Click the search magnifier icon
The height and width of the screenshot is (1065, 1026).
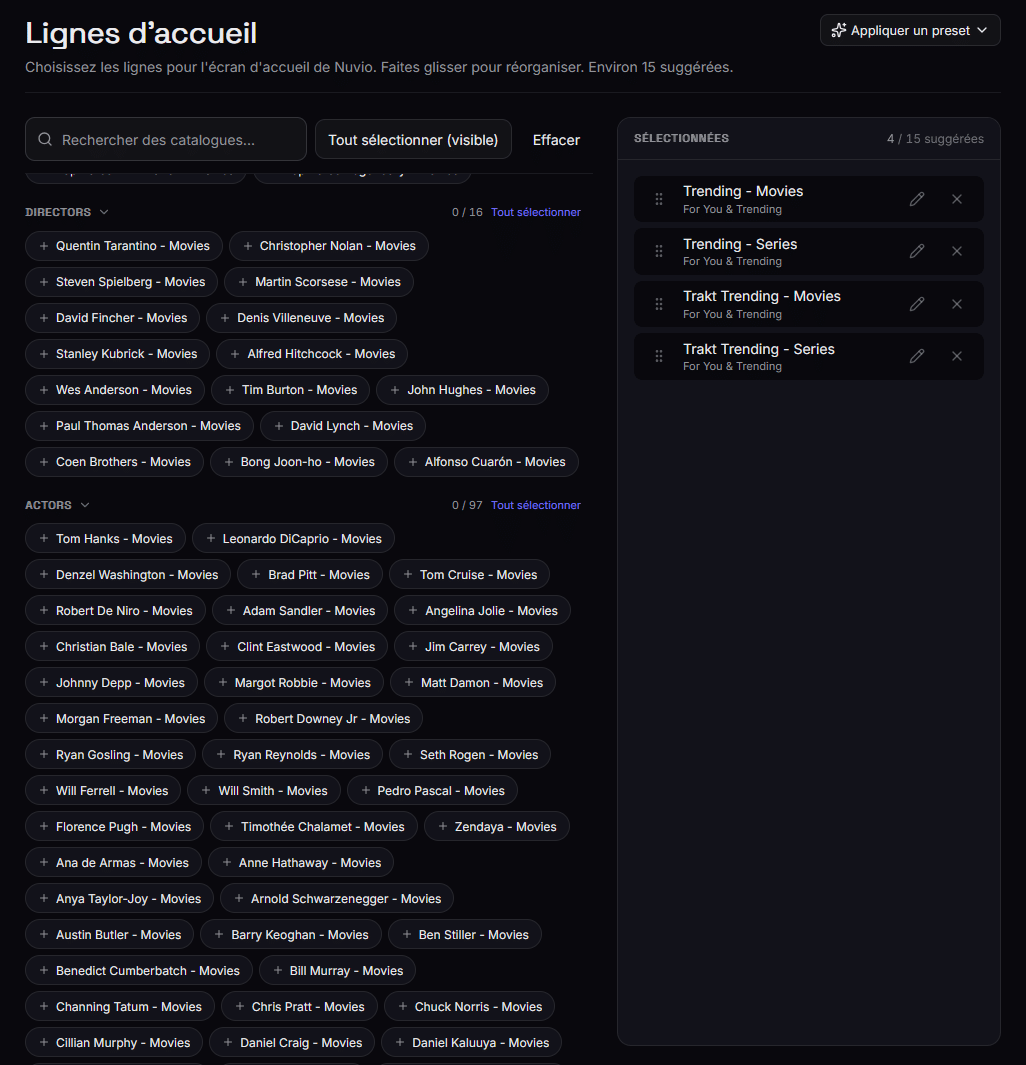coord(45,139)
